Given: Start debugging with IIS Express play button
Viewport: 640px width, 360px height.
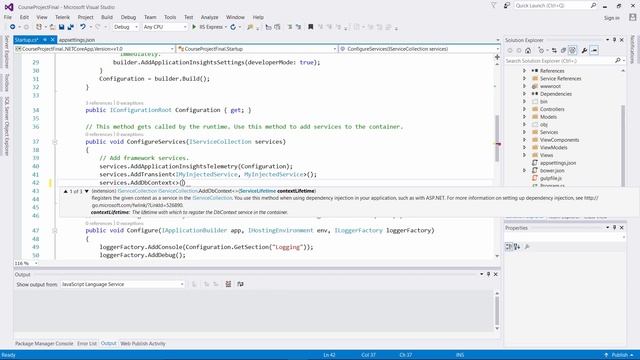Looking at the screenshot, I should coord(194,27).
